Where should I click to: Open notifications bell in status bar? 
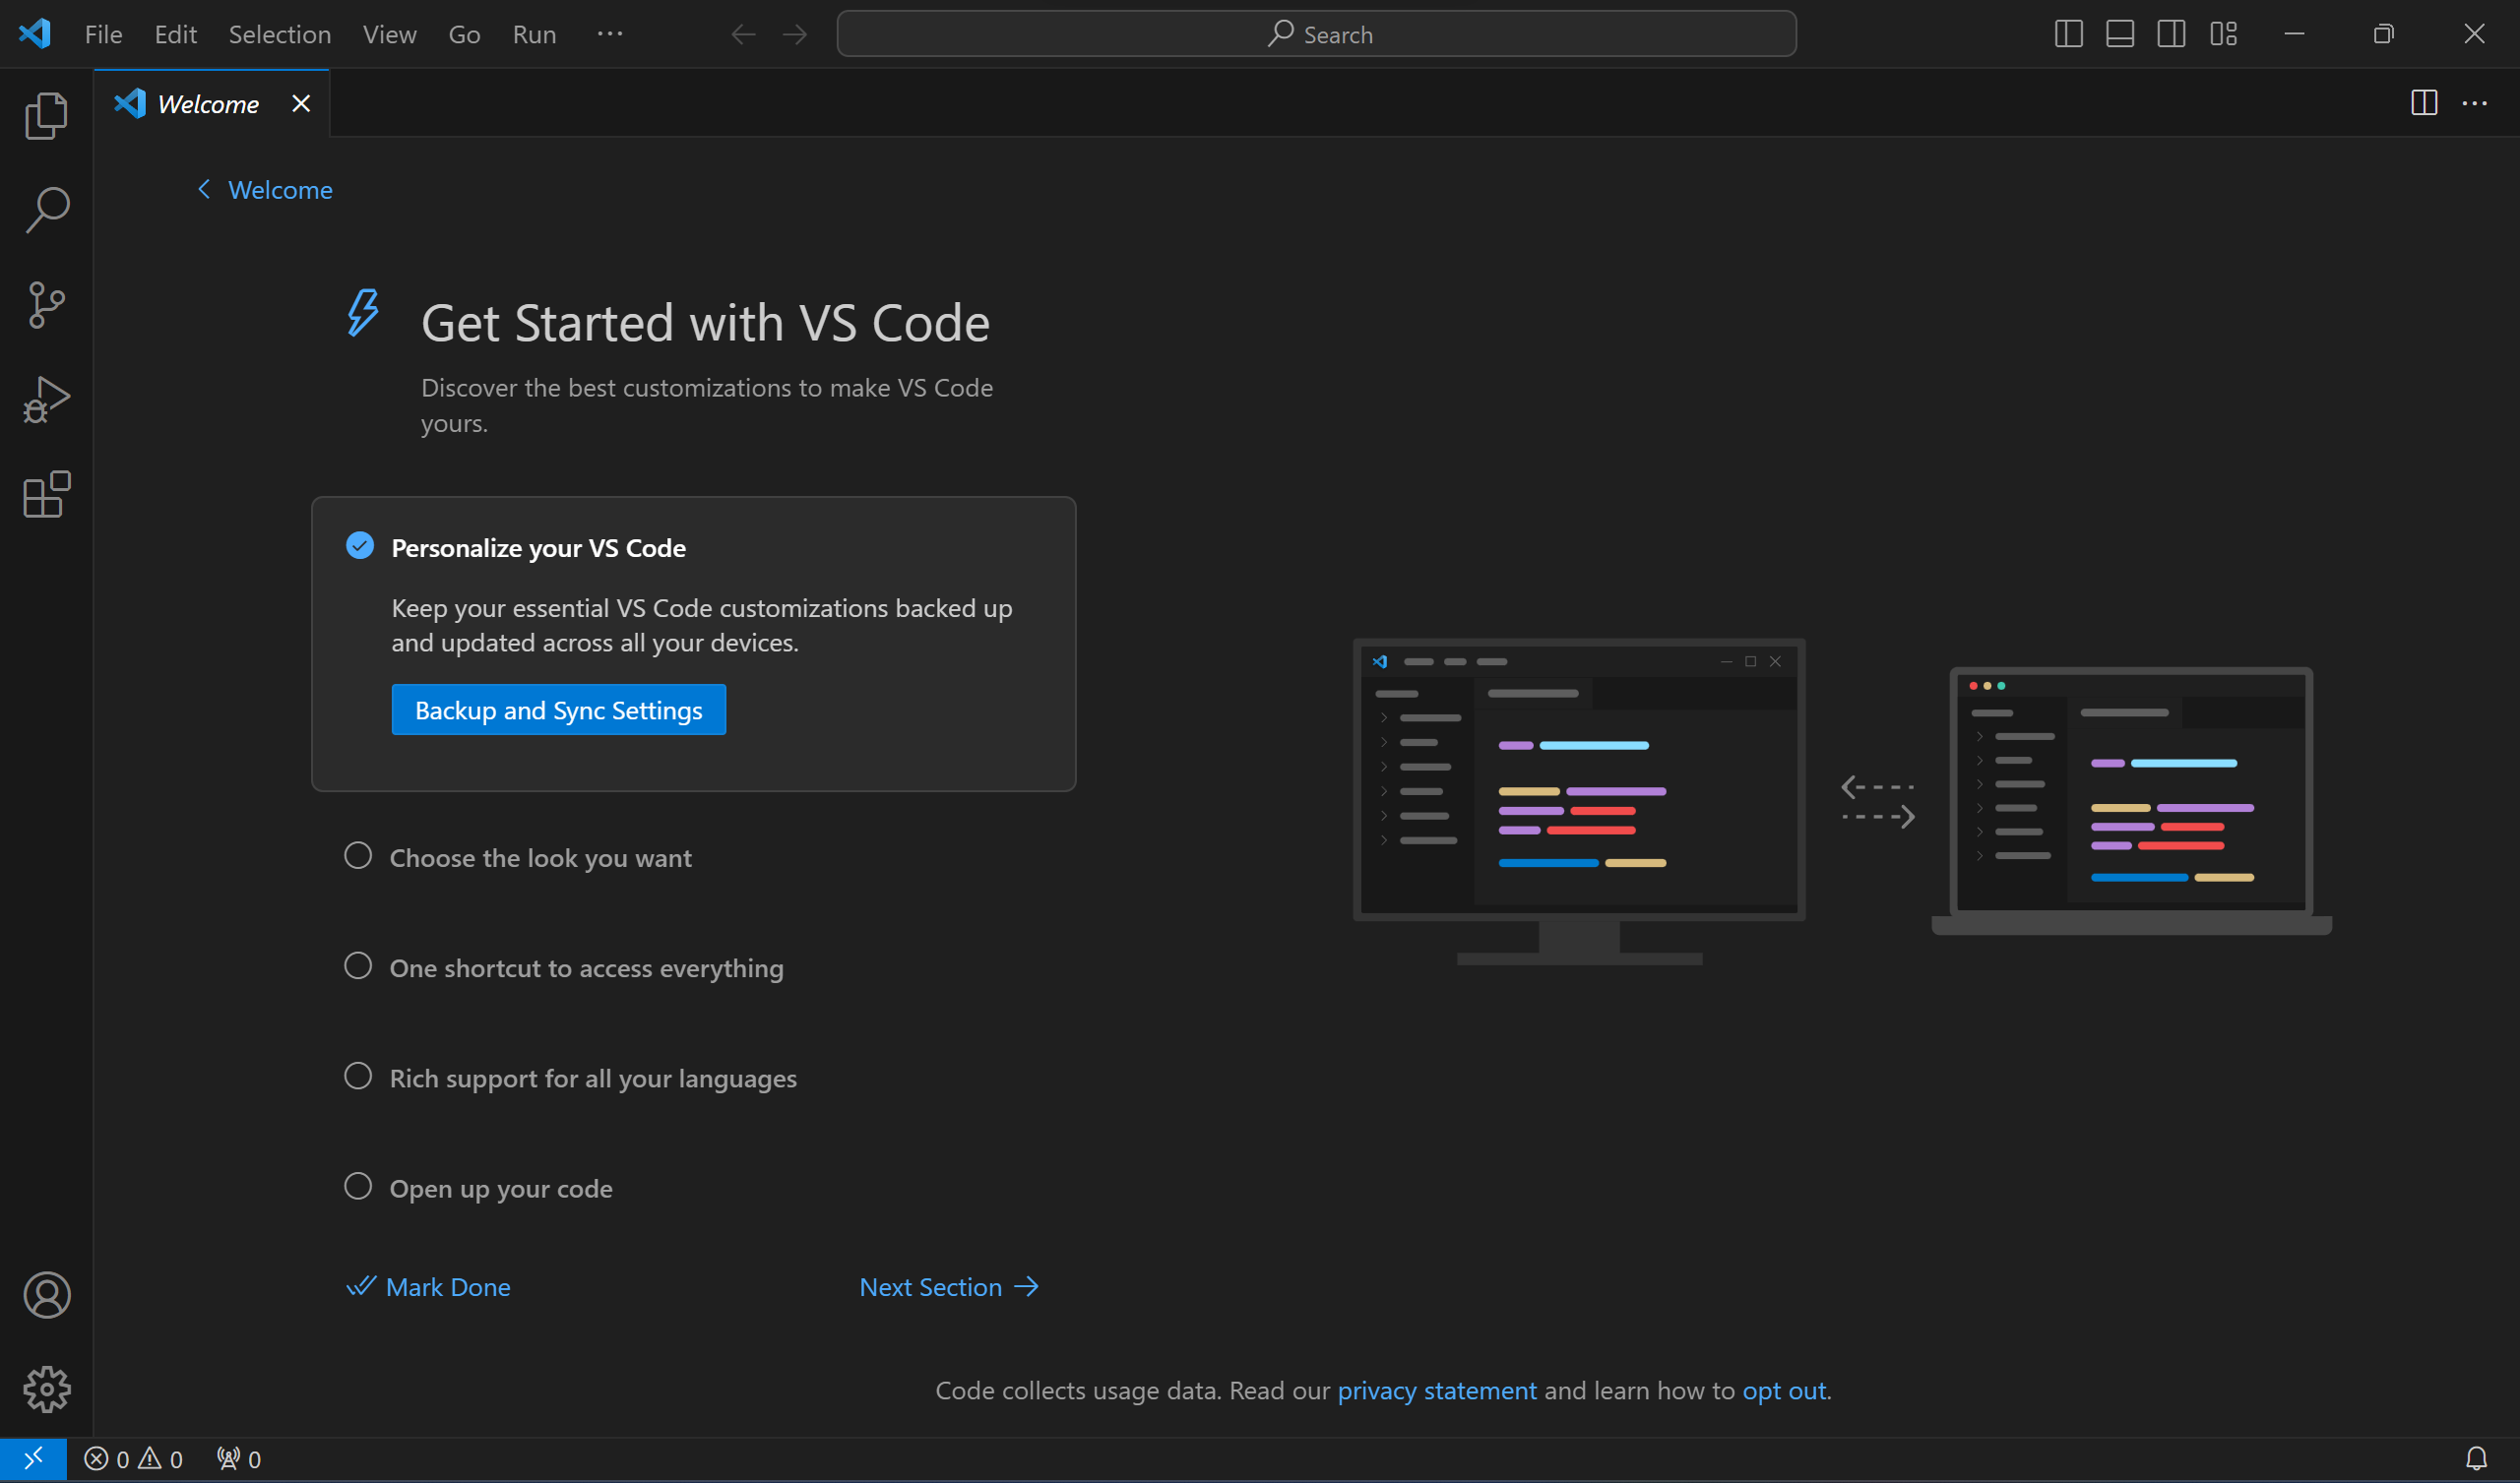tap(2476, 1459)
